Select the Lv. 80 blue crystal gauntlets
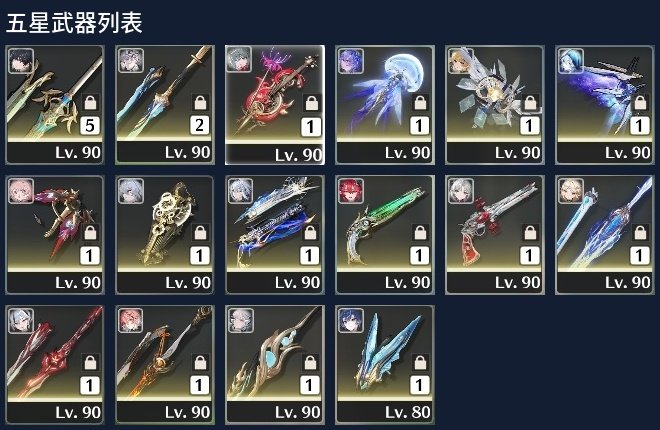 pyautogui.click(x=385, y=365)
